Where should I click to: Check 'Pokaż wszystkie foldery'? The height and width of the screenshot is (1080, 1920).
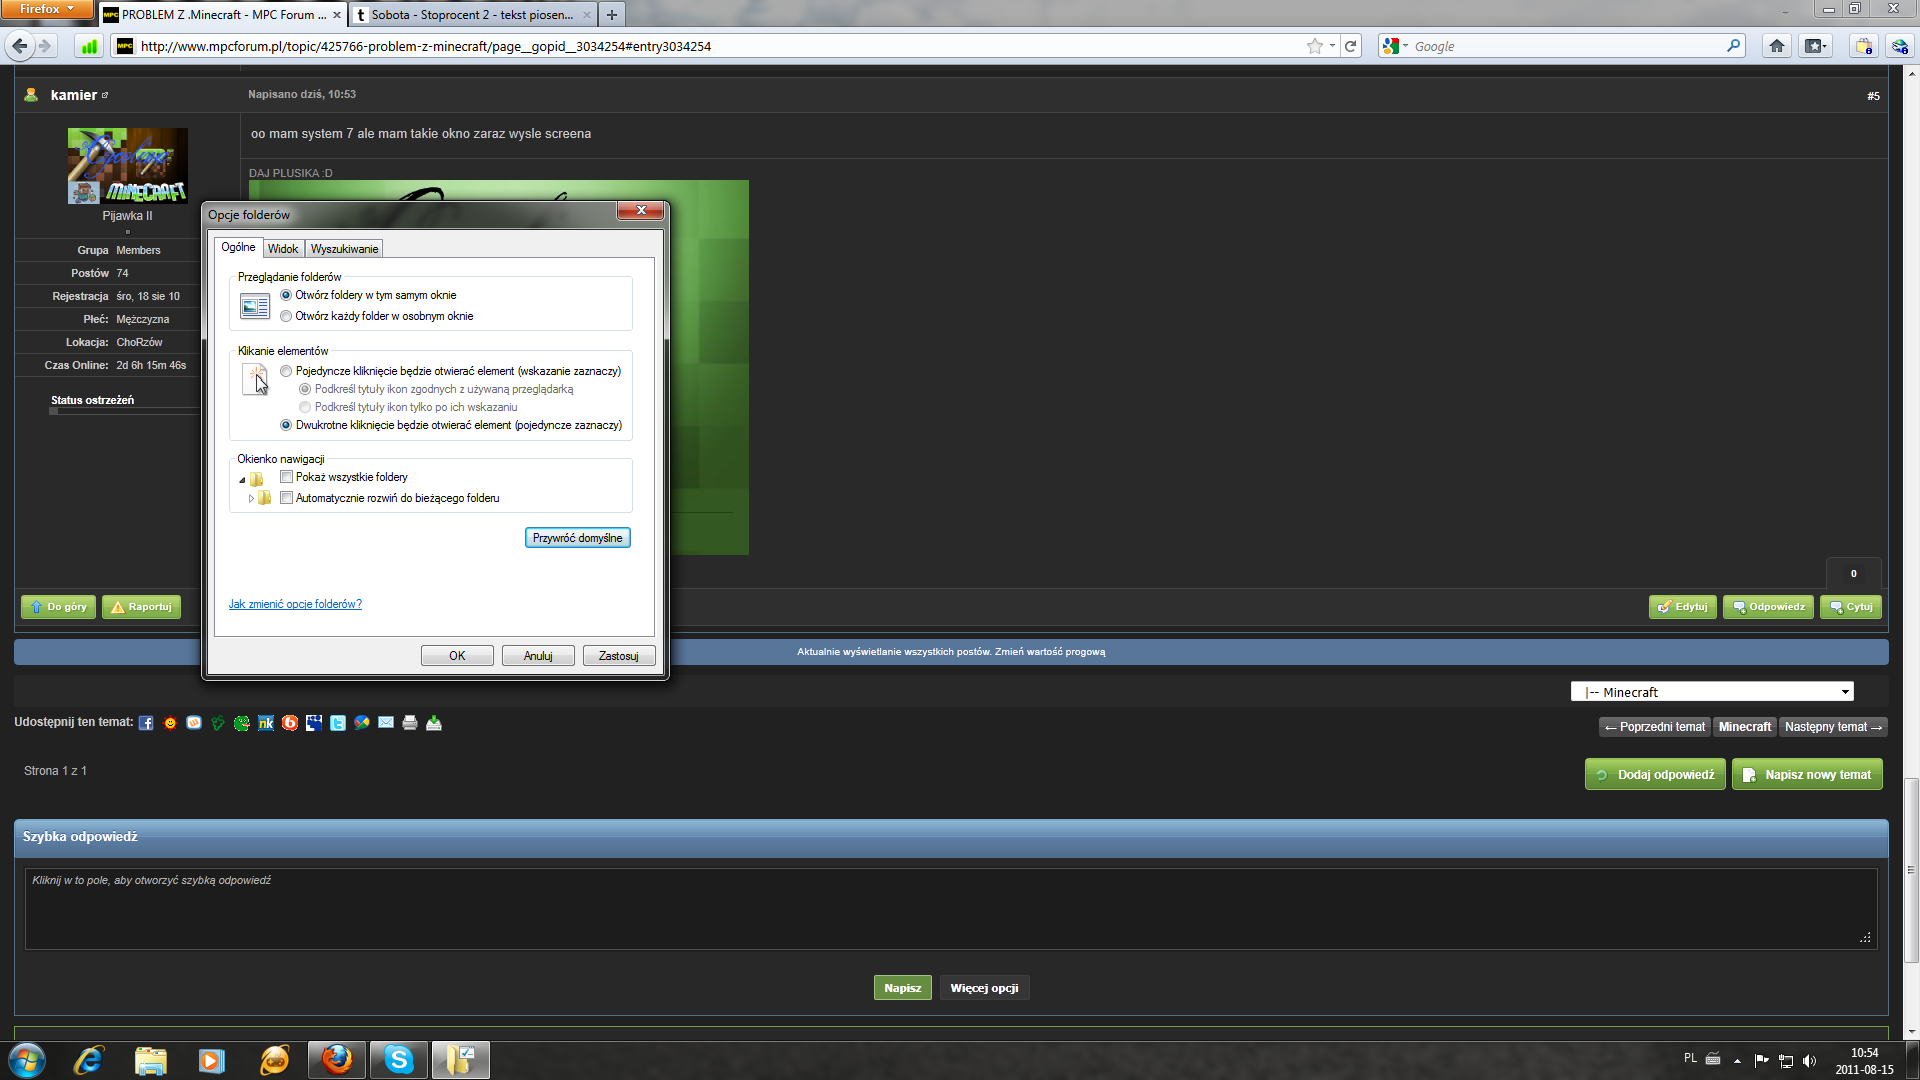pos(287,477)
